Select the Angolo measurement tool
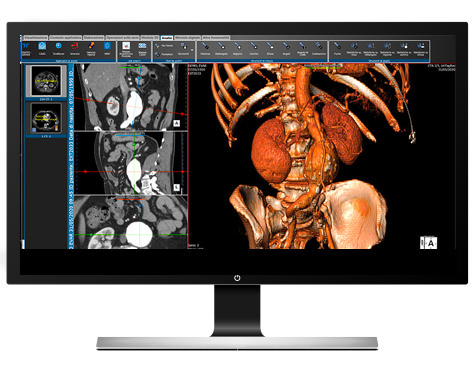The width and height of the screenshot is (475, 373). pyautogui.click(x=286, y=49)
